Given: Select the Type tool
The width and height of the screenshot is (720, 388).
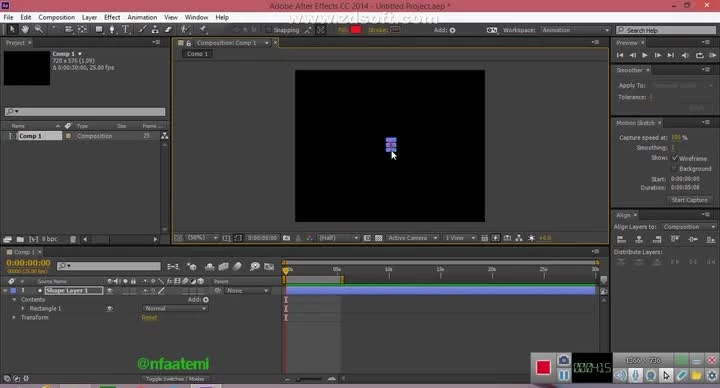Looking at the screenshot, I should [x=125, y=29].
